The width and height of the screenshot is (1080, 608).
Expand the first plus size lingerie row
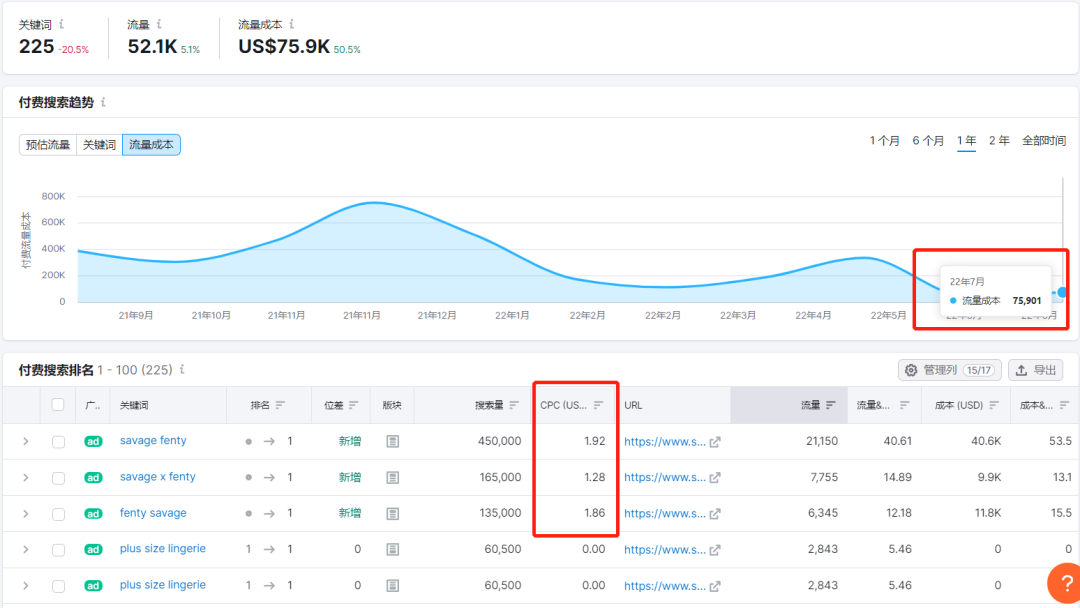26,549
